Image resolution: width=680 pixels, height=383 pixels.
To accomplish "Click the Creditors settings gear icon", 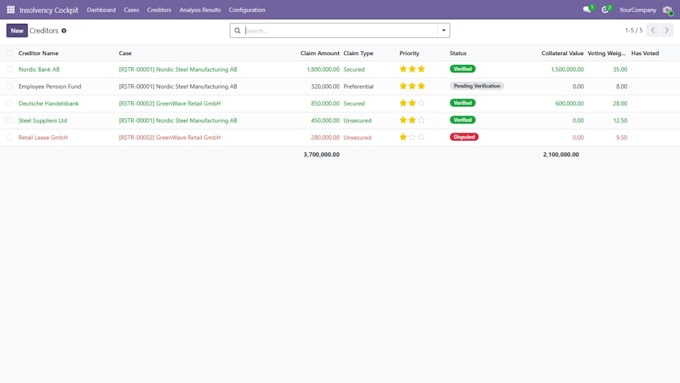I will pyautogui.click(x=64, y=31).
